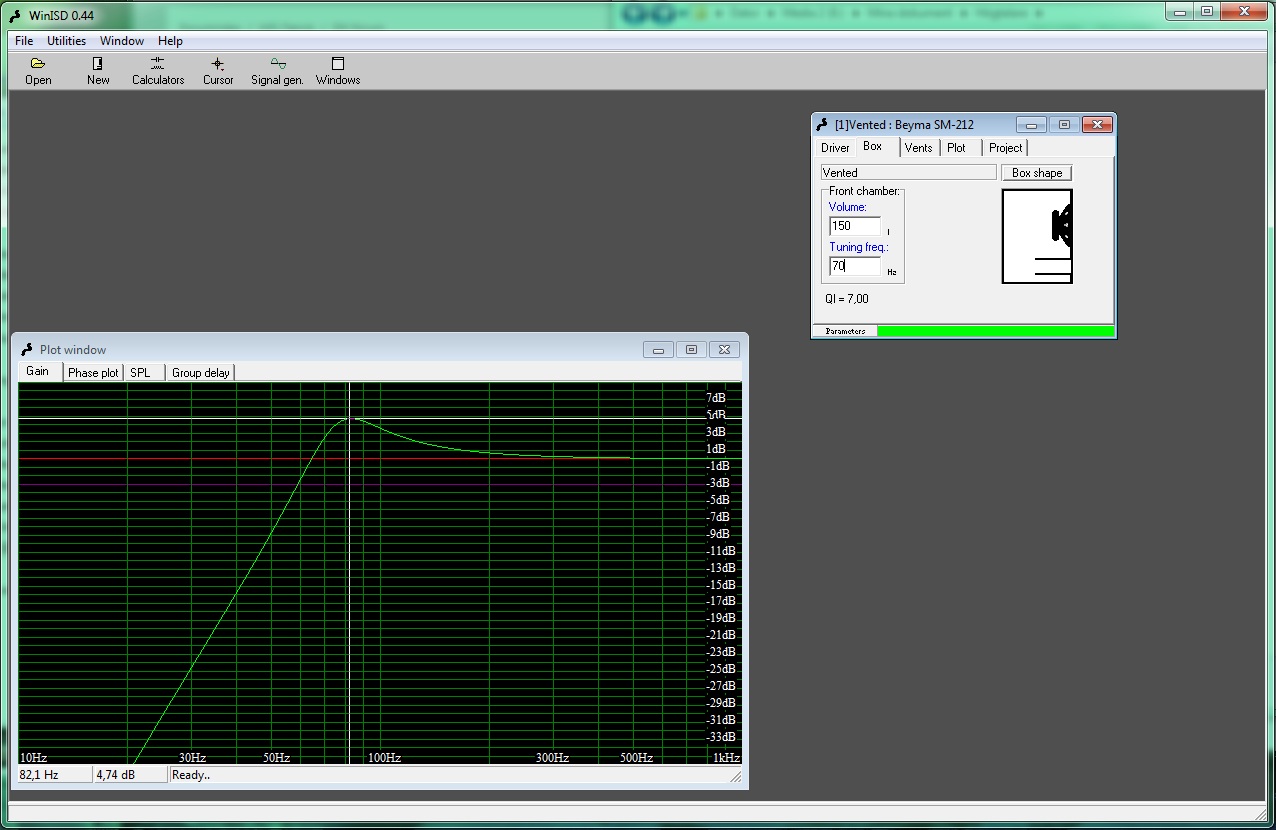Click the -3dB gain axis label
This screenshot has width=1276, height=830.
[718, 483]
